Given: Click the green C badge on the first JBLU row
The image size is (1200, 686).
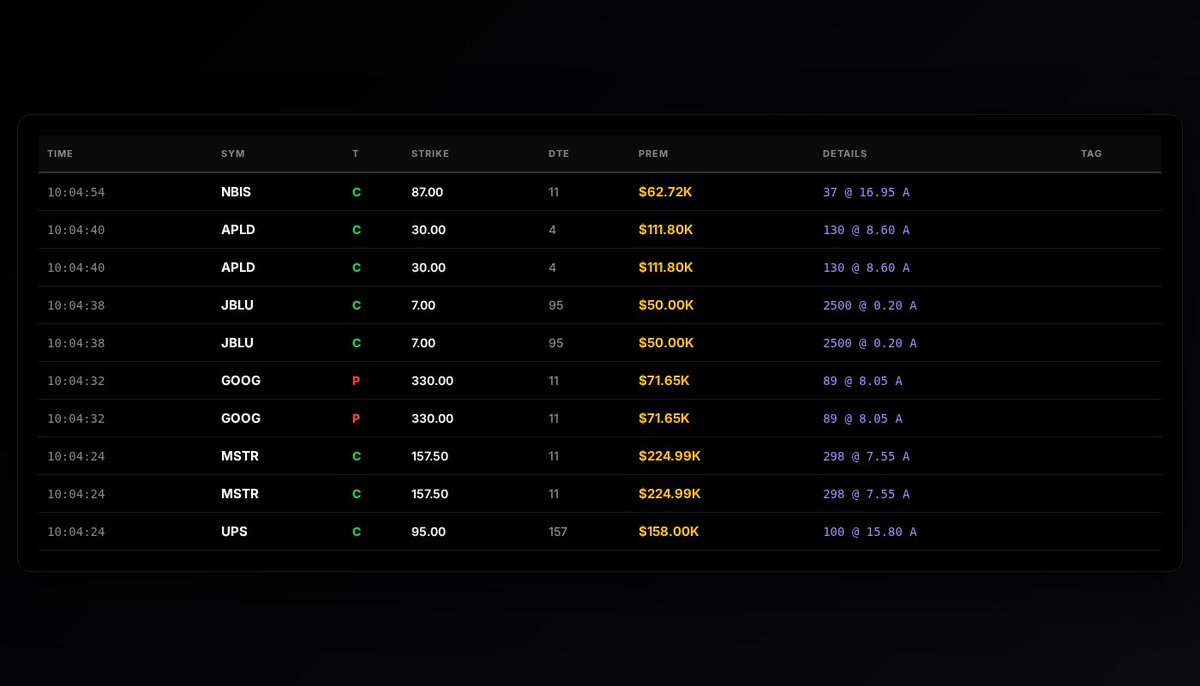Looking at the screenshot, I should 356,305.
